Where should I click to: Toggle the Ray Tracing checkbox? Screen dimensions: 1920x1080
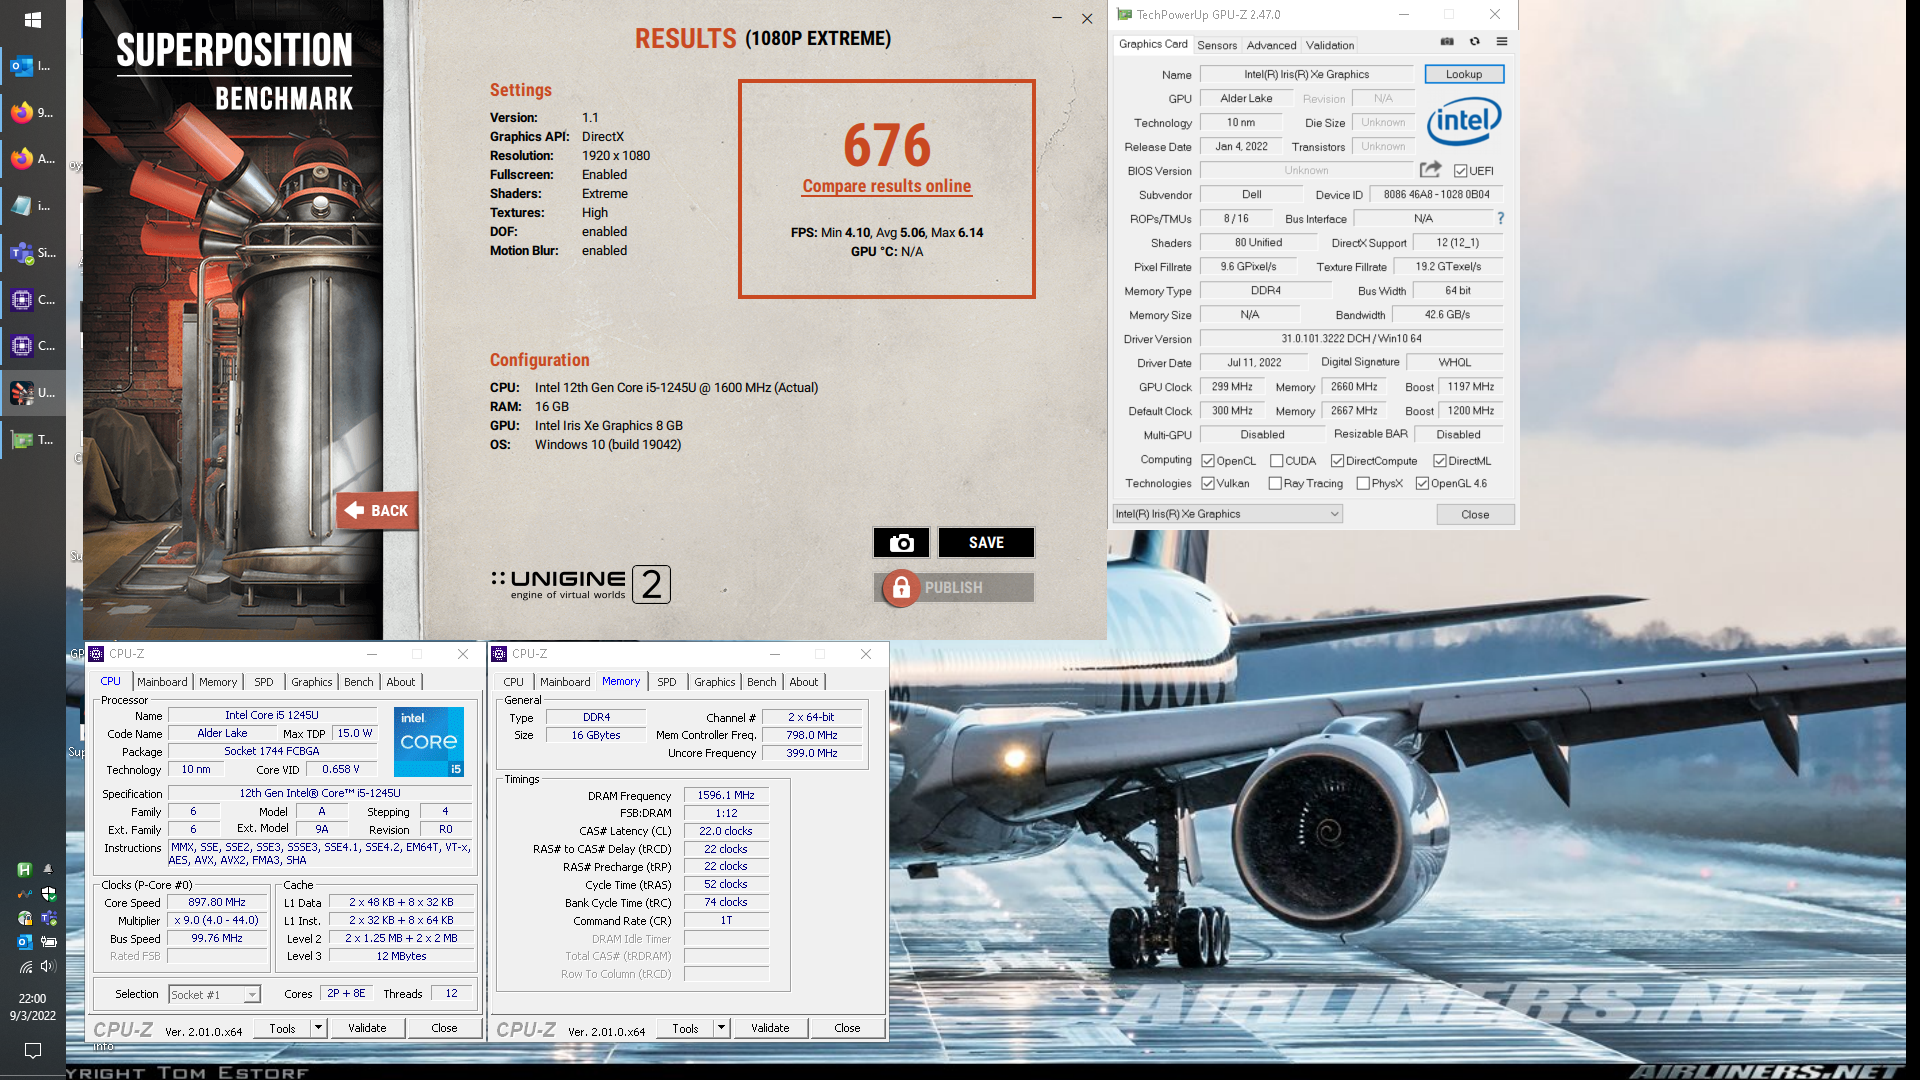tap(1275, 483)
